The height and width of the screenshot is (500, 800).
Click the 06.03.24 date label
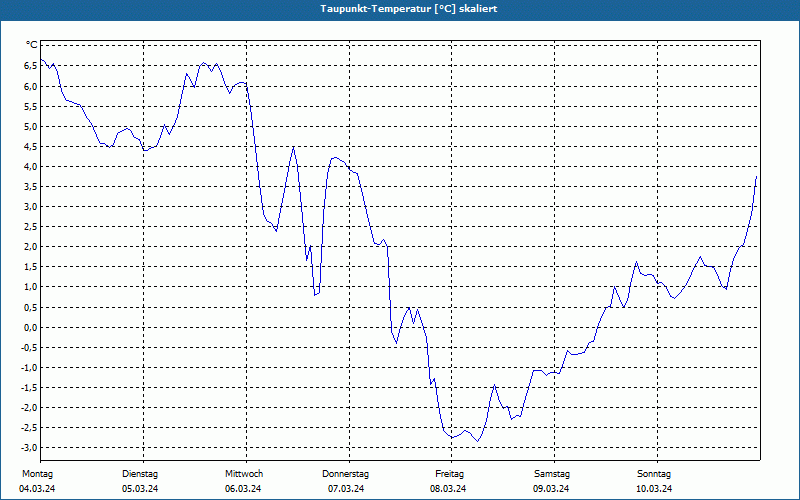pyautogui.click(x=243, y=489)
